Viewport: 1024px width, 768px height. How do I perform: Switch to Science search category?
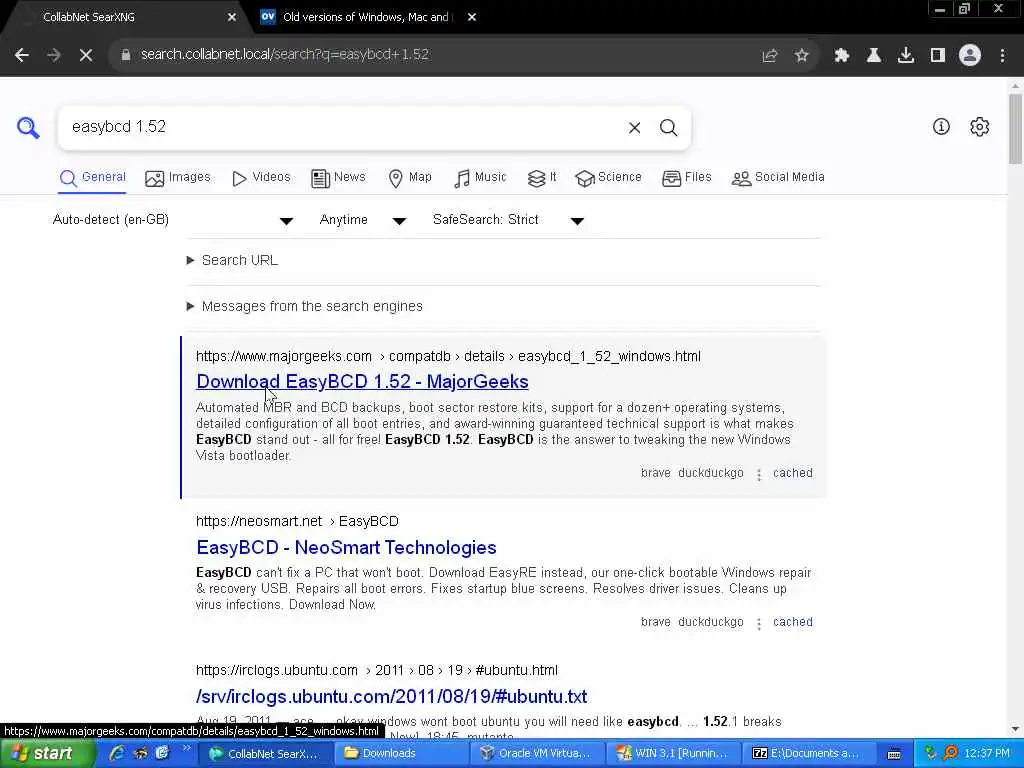pos(609,178)
